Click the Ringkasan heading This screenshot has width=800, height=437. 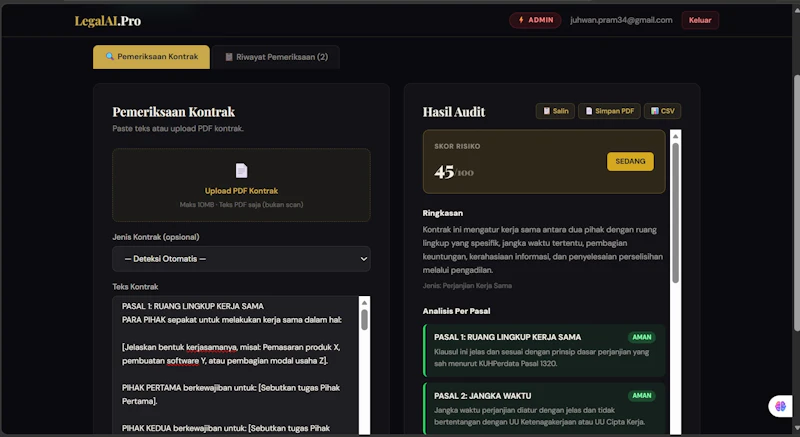(443, 213)
